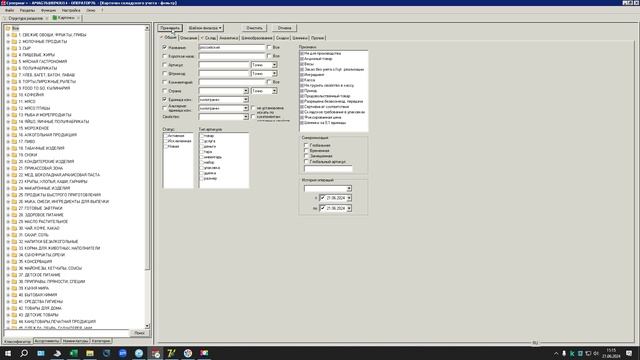The image size is (640, 360).
Task: Switch to the Скидки filter tab
Action: point(282,38)
